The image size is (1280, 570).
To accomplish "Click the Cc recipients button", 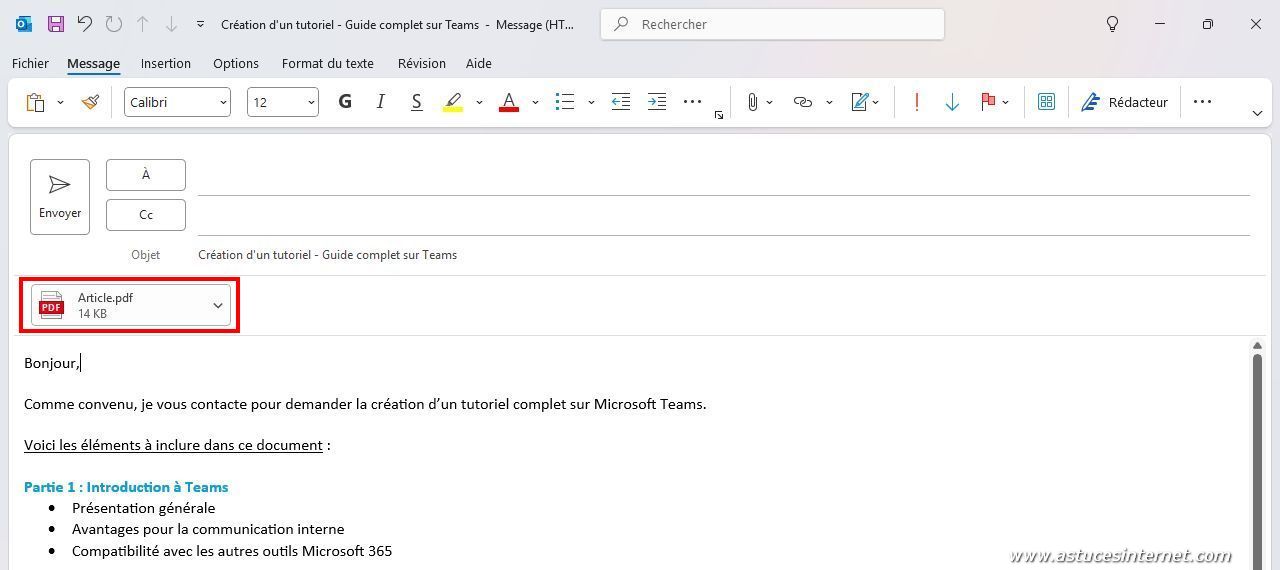I will point(146,215).
